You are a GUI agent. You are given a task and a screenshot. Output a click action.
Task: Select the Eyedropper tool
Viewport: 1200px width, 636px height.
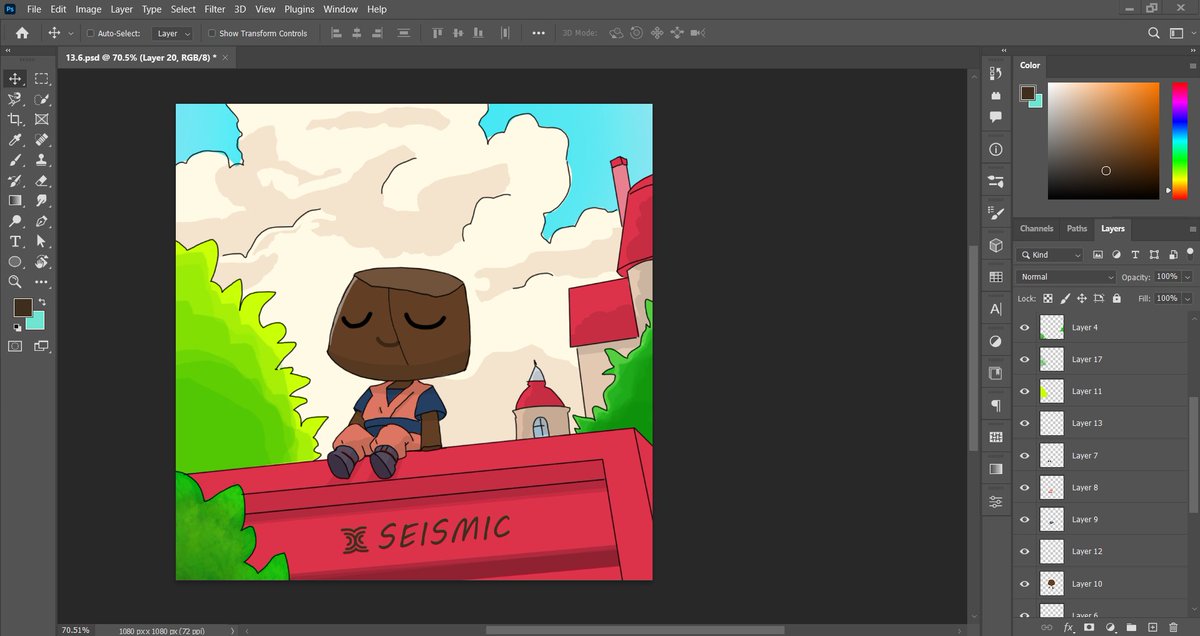[16, 140]
